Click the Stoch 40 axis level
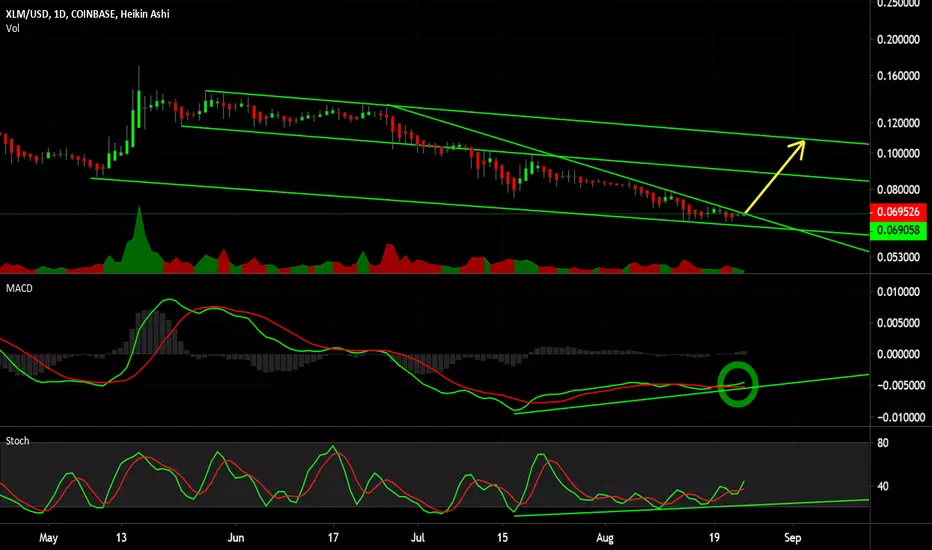Screen dimensions: 932x550 [x=883, y=486]
